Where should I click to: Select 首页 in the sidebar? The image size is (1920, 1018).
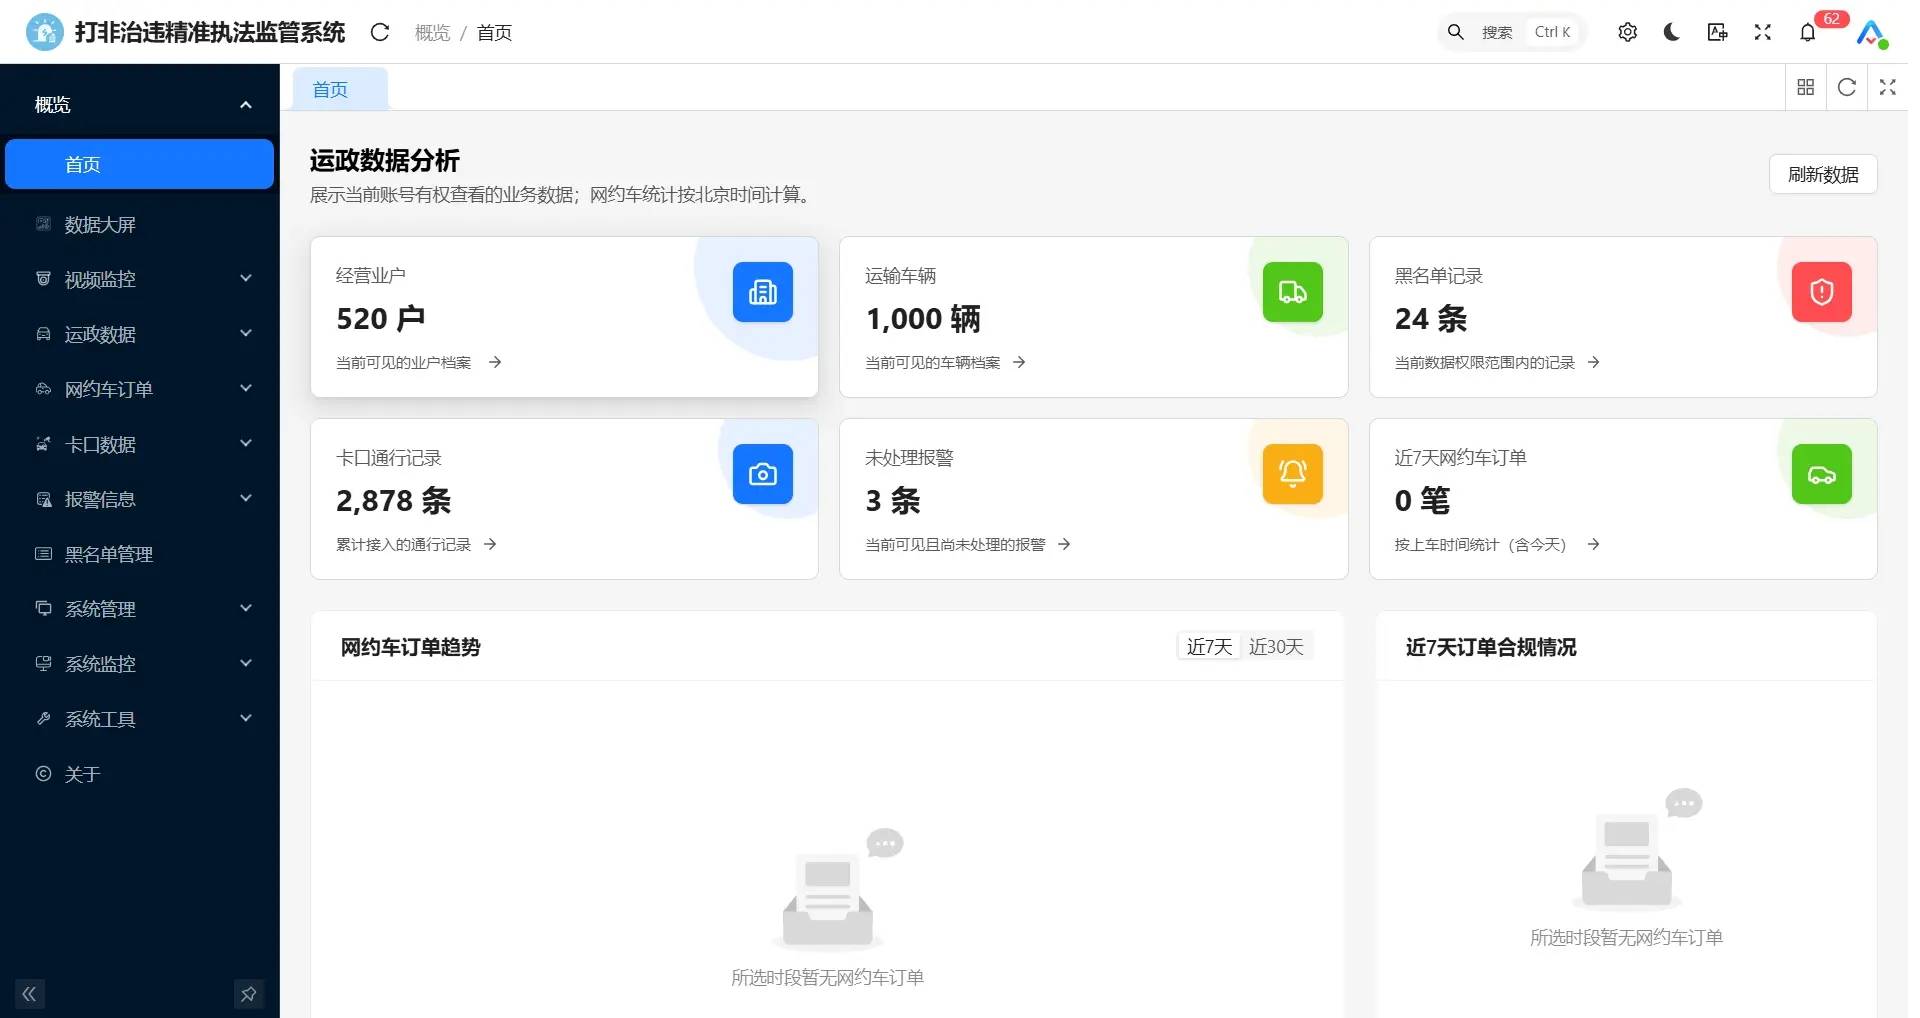click(x=140, y=164)
